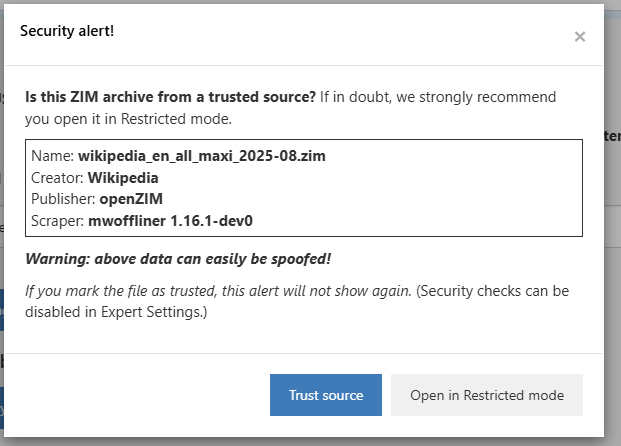Click empty footer area left of Trust source

pyautogui.click(x=140, y=395)
